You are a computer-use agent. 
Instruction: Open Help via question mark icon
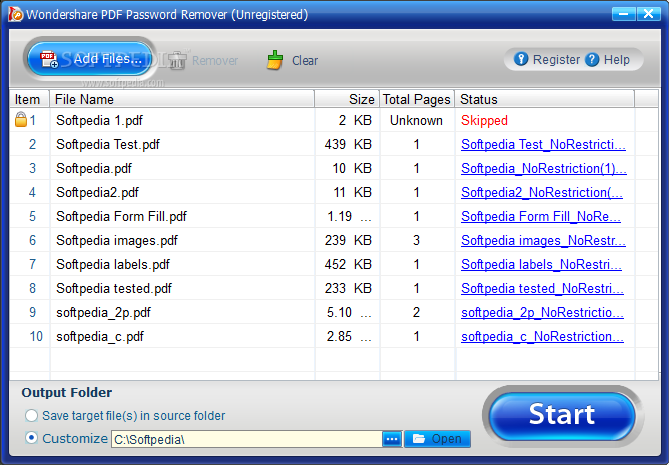click(592, 59)
